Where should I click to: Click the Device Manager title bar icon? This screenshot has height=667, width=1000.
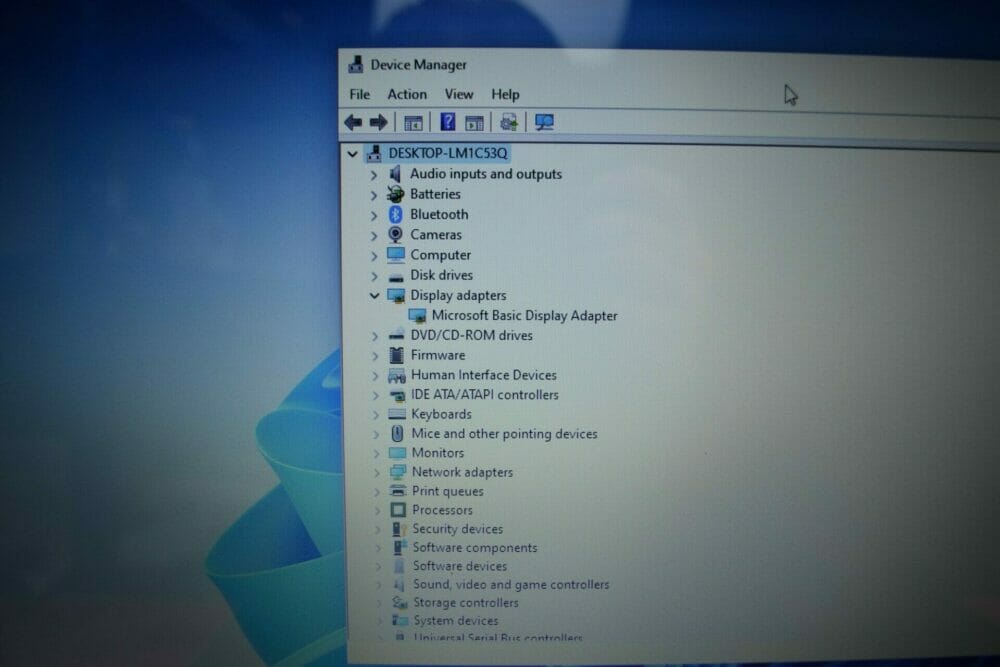pyautogui.click(x=355, y=64)
